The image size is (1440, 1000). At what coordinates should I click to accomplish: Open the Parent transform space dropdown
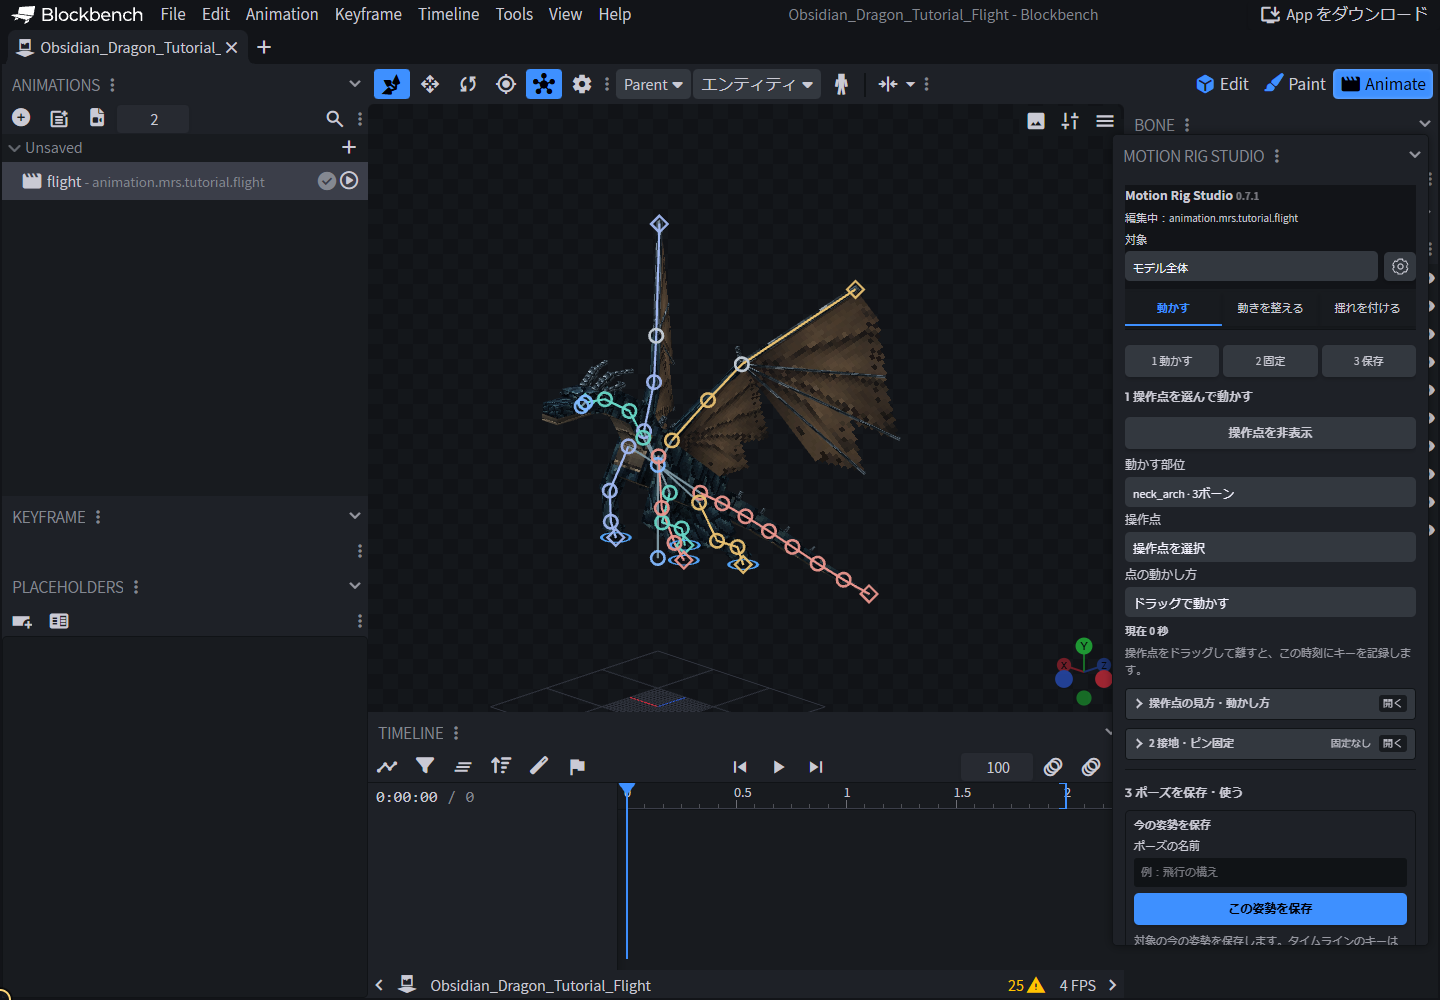[x=653, y=84]
